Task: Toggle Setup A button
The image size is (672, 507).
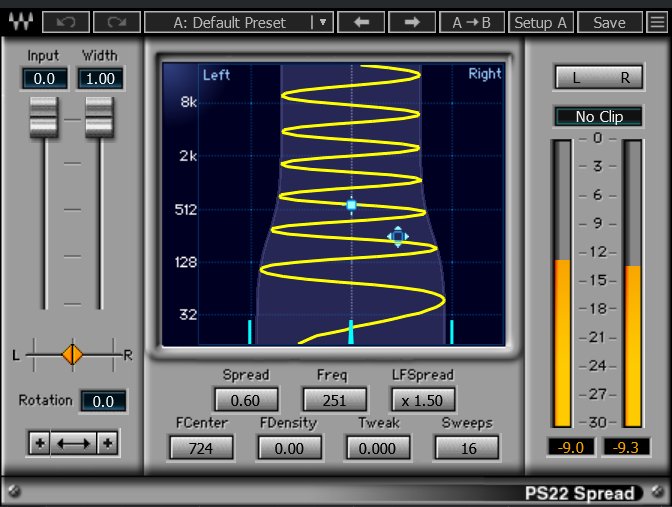Action: 540,22
